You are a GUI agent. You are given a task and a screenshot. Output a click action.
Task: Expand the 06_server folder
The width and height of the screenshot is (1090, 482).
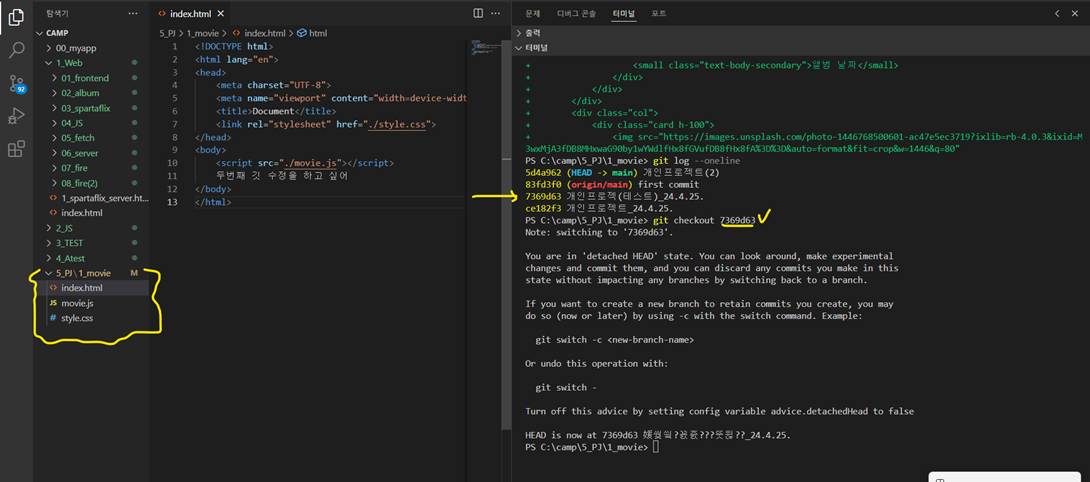point(79,153)
